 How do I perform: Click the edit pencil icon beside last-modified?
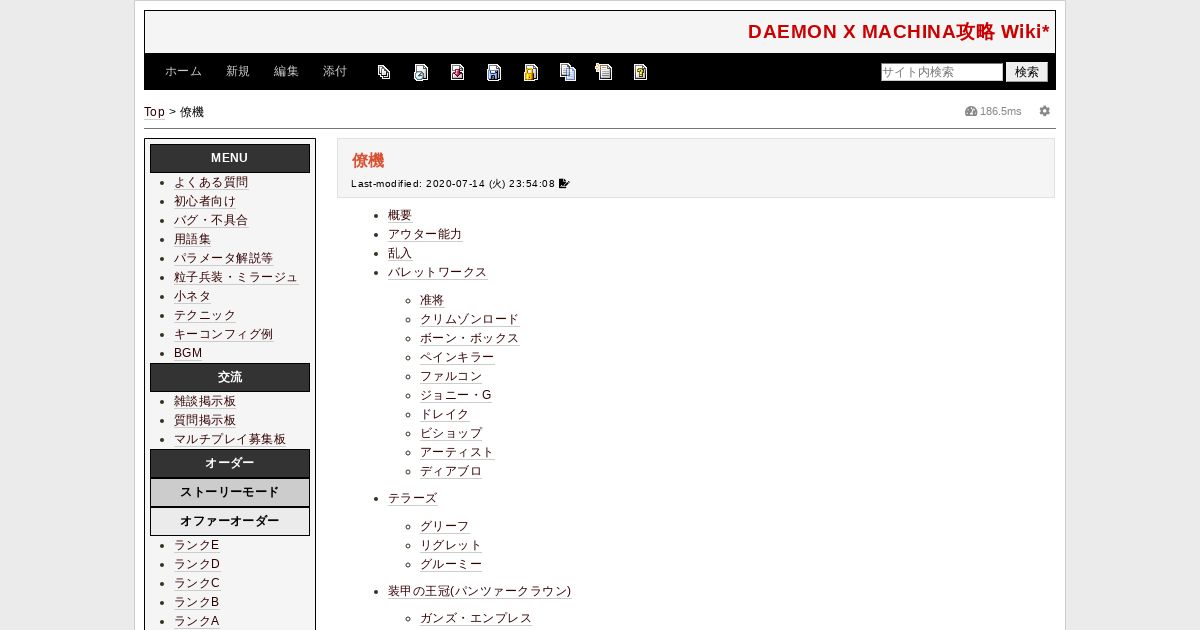click(564, 184)
